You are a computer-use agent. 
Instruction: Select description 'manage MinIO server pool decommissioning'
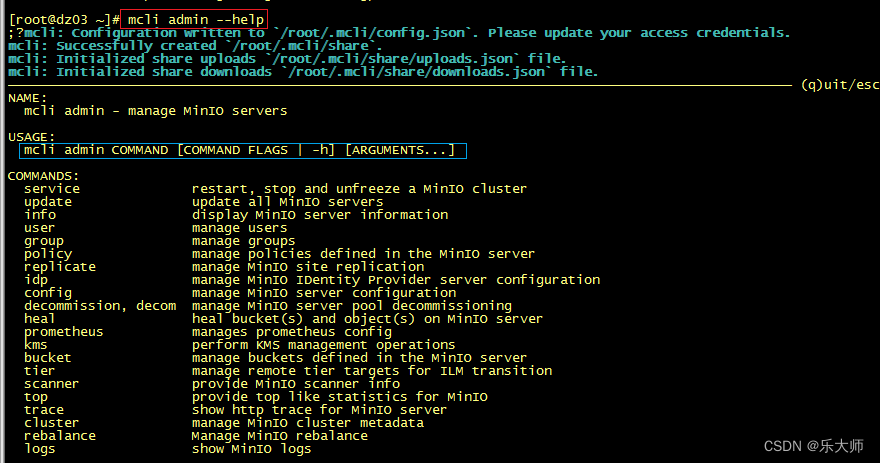click(351, 306)
